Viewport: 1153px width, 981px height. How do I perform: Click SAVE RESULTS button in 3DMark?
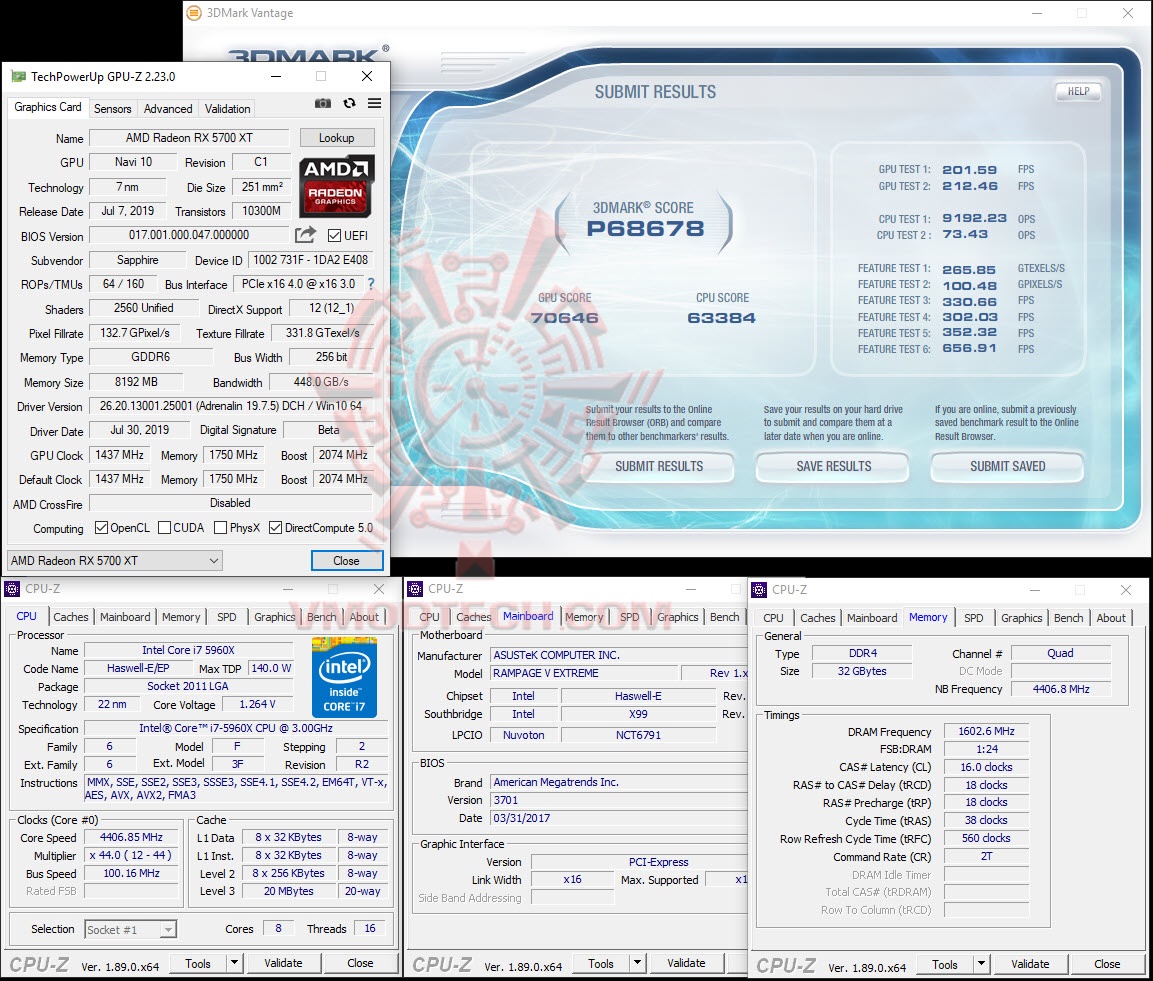pos(833,466)
